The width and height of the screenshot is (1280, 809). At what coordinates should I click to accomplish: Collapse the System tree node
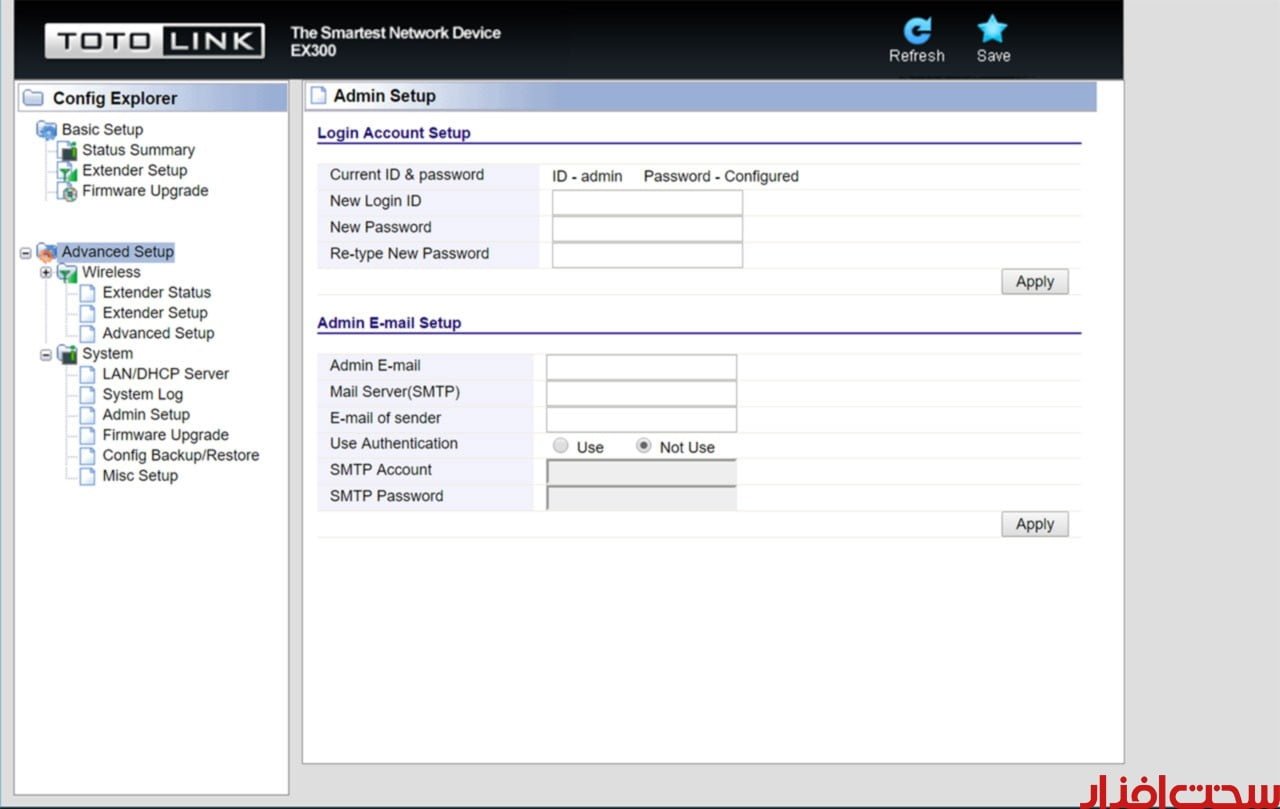[46, 354]
